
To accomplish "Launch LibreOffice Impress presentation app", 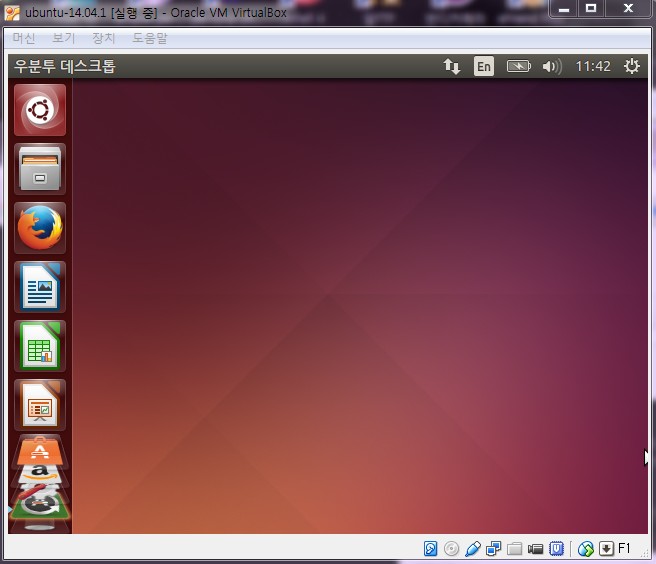I will (x=40, y=404).
